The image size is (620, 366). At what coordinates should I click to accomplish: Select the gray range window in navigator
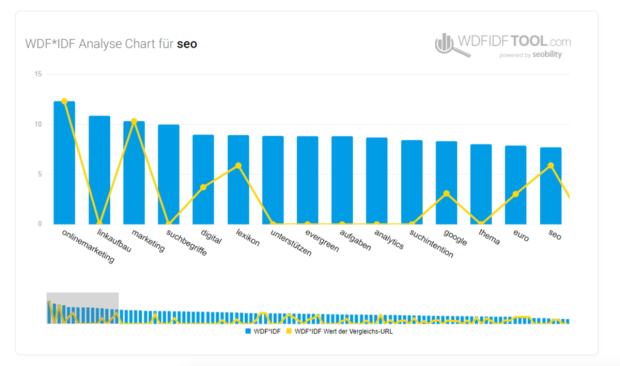tap(82, 308)
